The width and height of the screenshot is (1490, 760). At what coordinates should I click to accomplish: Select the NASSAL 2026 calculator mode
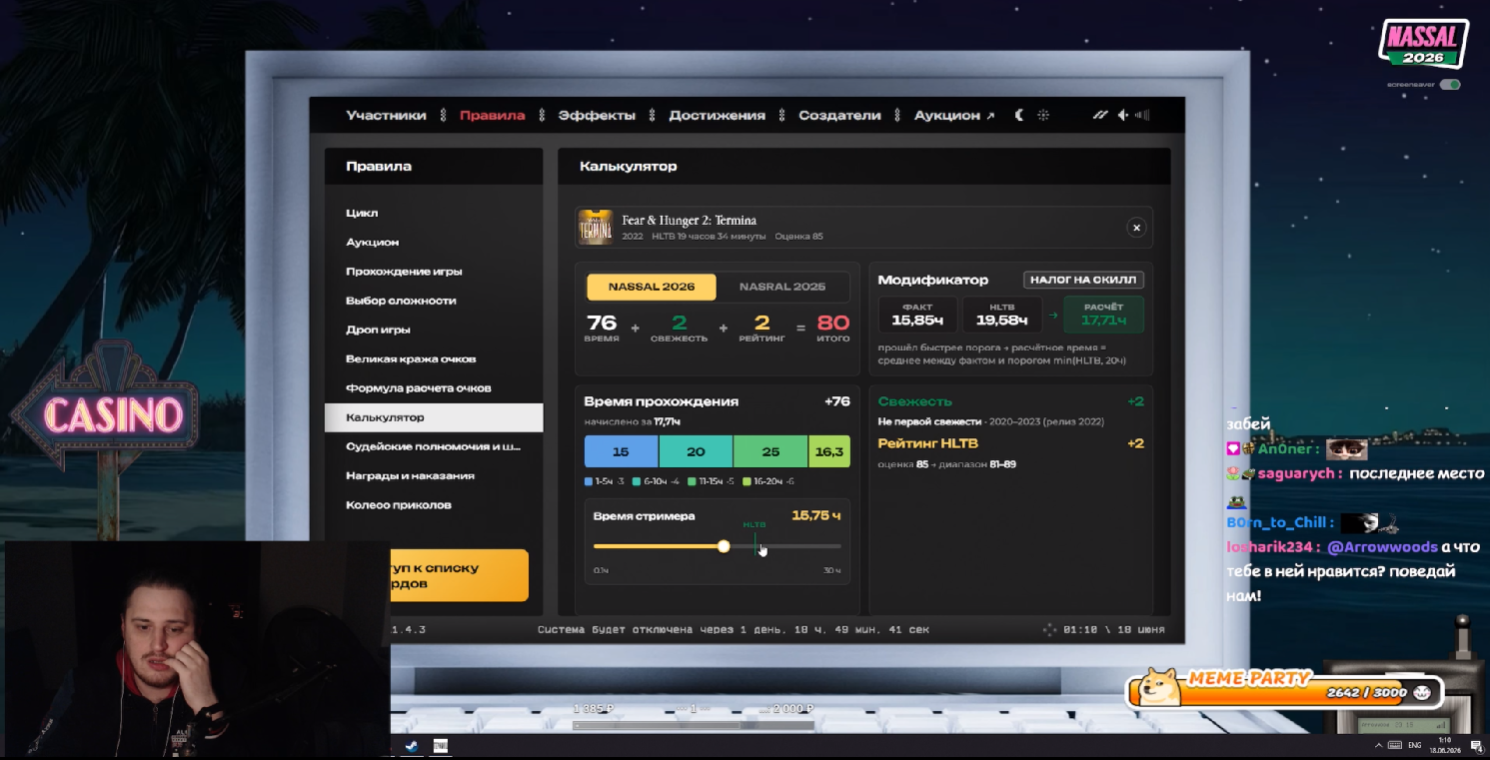(652, 287)
